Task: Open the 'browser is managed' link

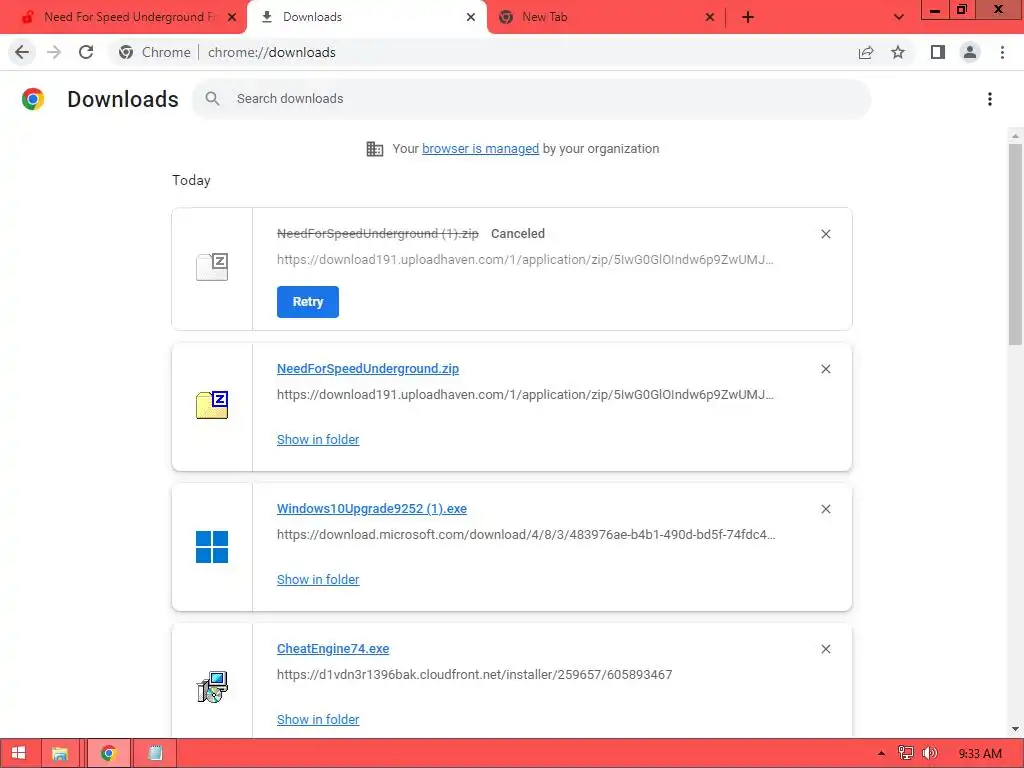Action: point(481,149)
